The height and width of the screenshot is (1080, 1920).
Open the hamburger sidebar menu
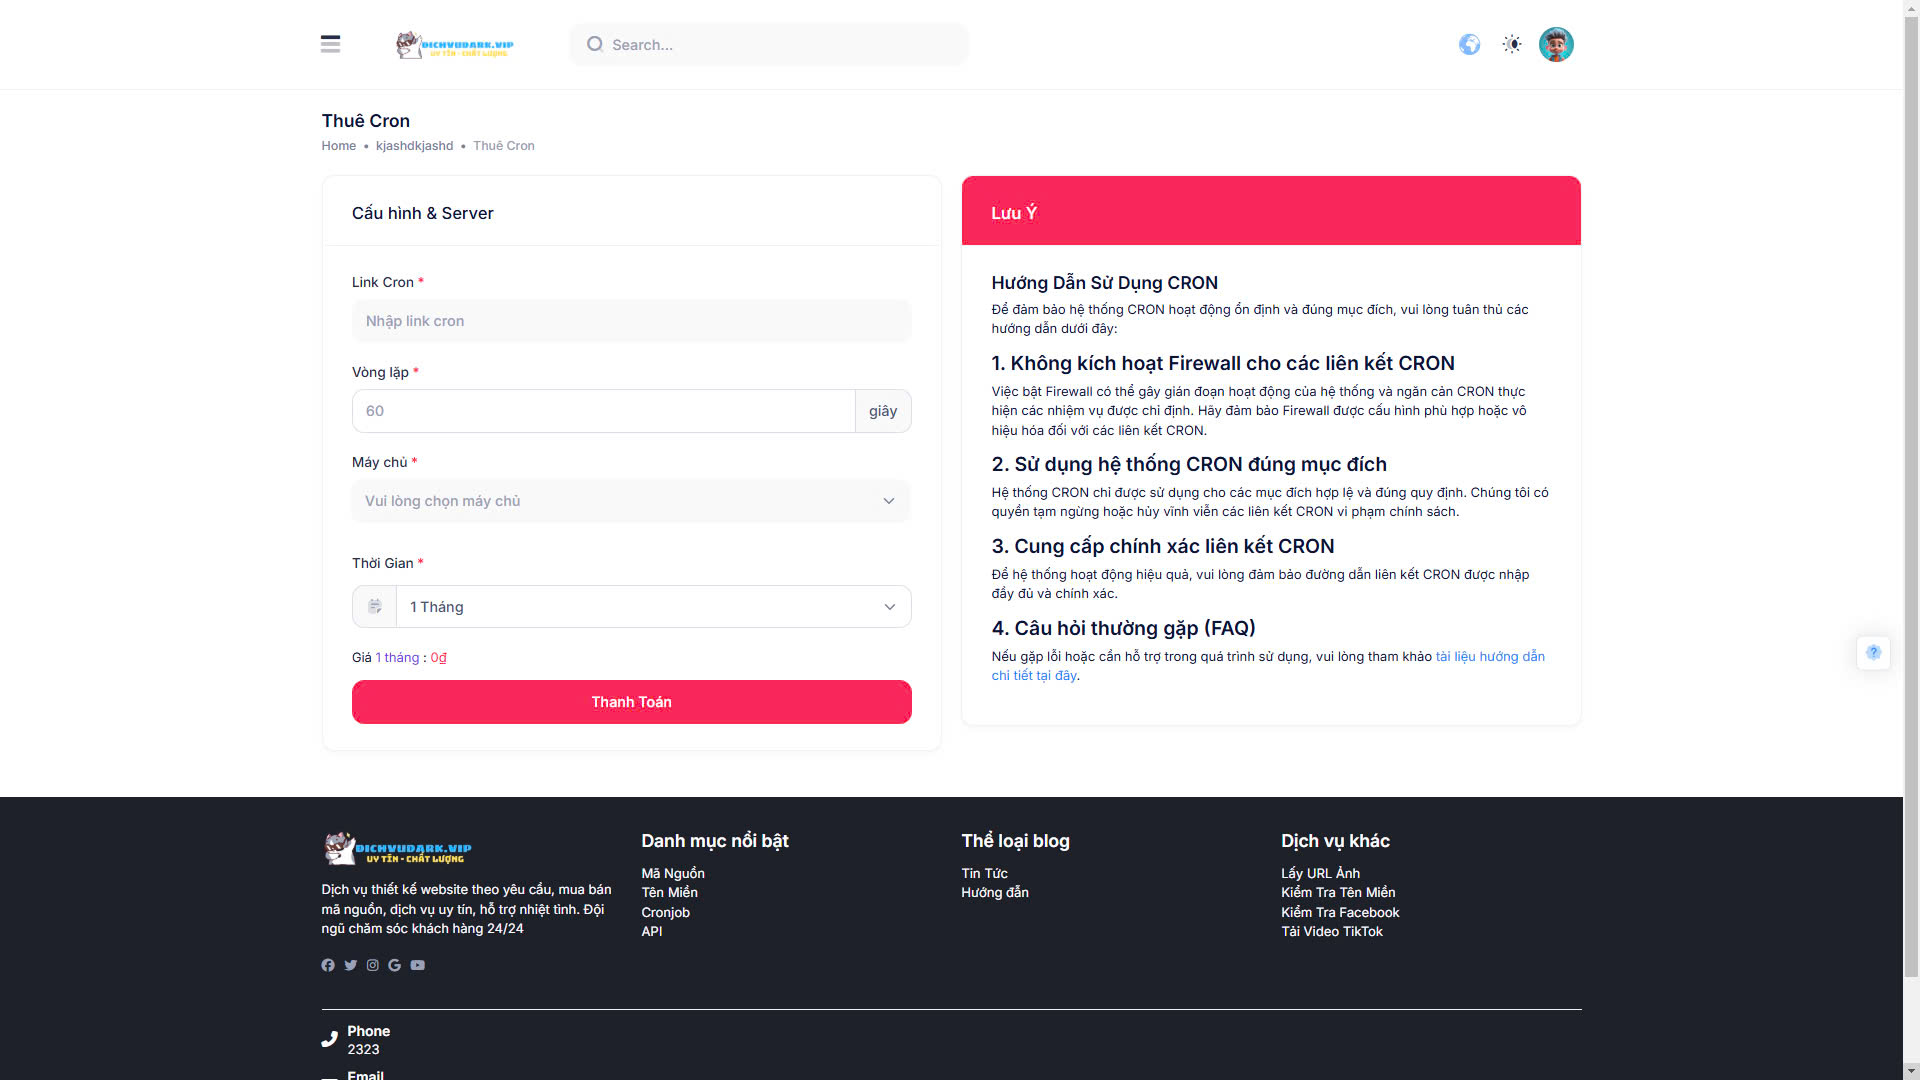[330, 44]
